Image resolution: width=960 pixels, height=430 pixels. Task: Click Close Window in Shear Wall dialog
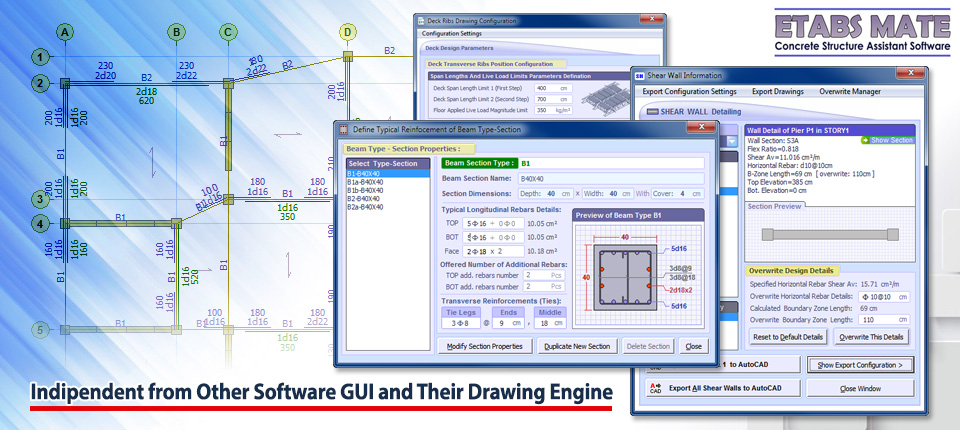click(x=860, y=388)
